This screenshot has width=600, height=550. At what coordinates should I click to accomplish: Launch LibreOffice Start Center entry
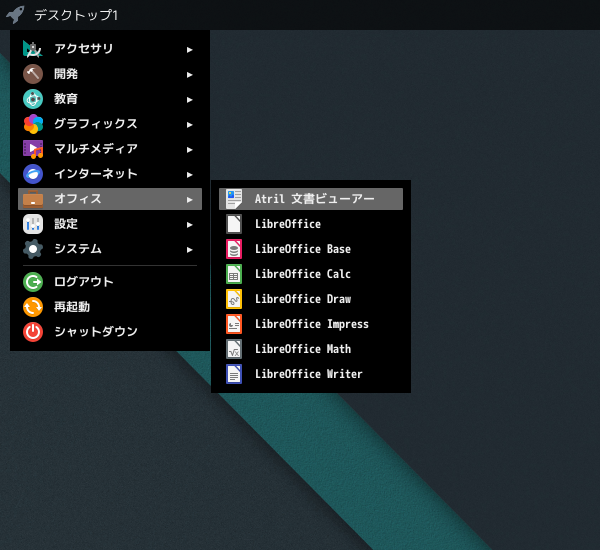(311, 224)
